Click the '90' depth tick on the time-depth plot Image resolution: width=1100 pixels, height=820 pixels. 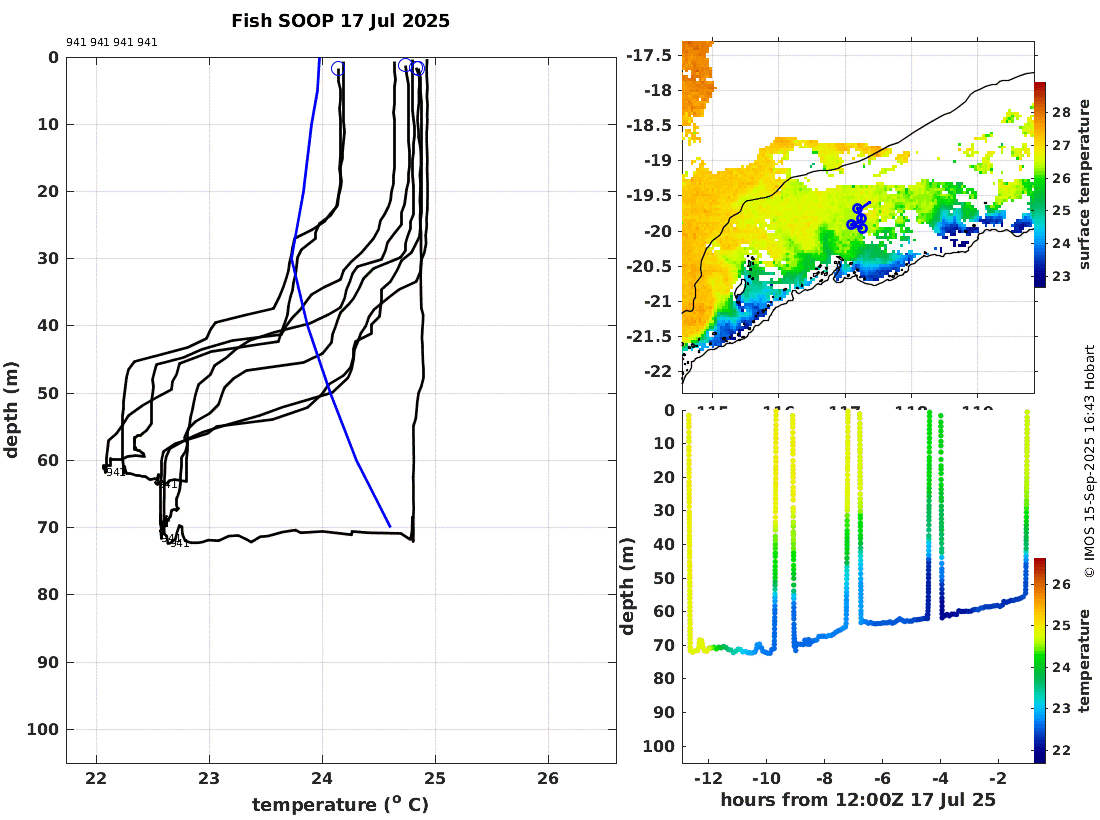[x=664, y=712]
